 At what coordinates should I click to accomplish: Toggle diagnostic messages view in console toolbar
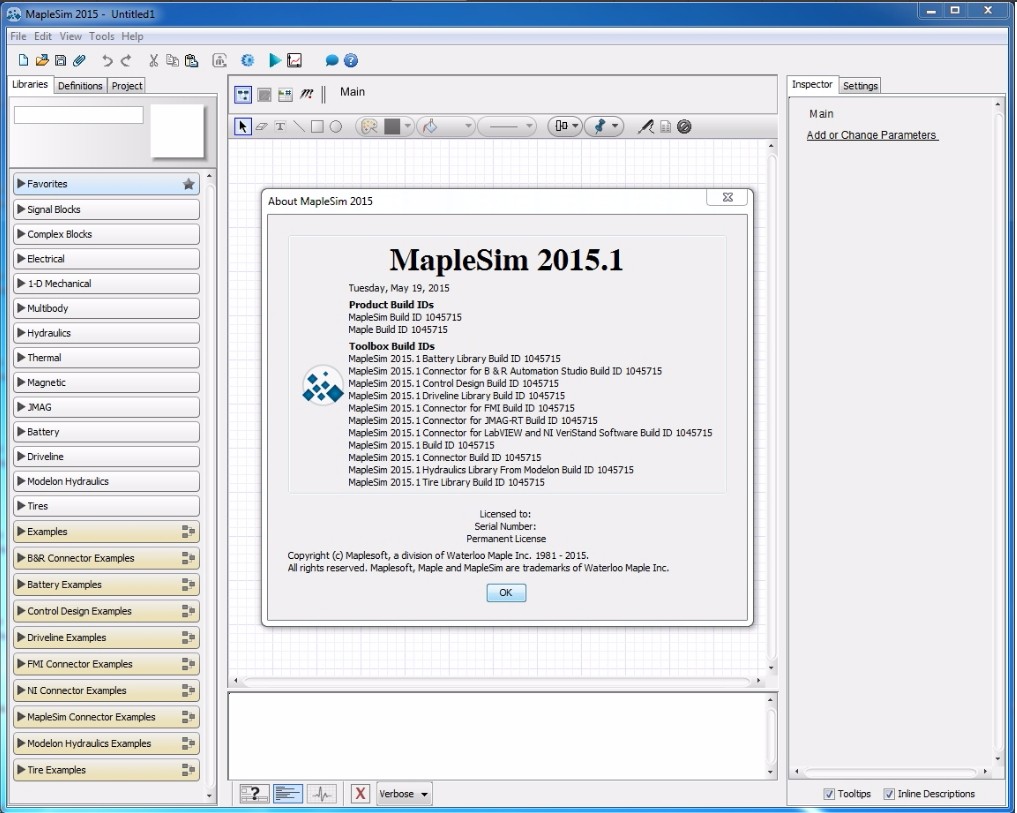click(321, 792)
